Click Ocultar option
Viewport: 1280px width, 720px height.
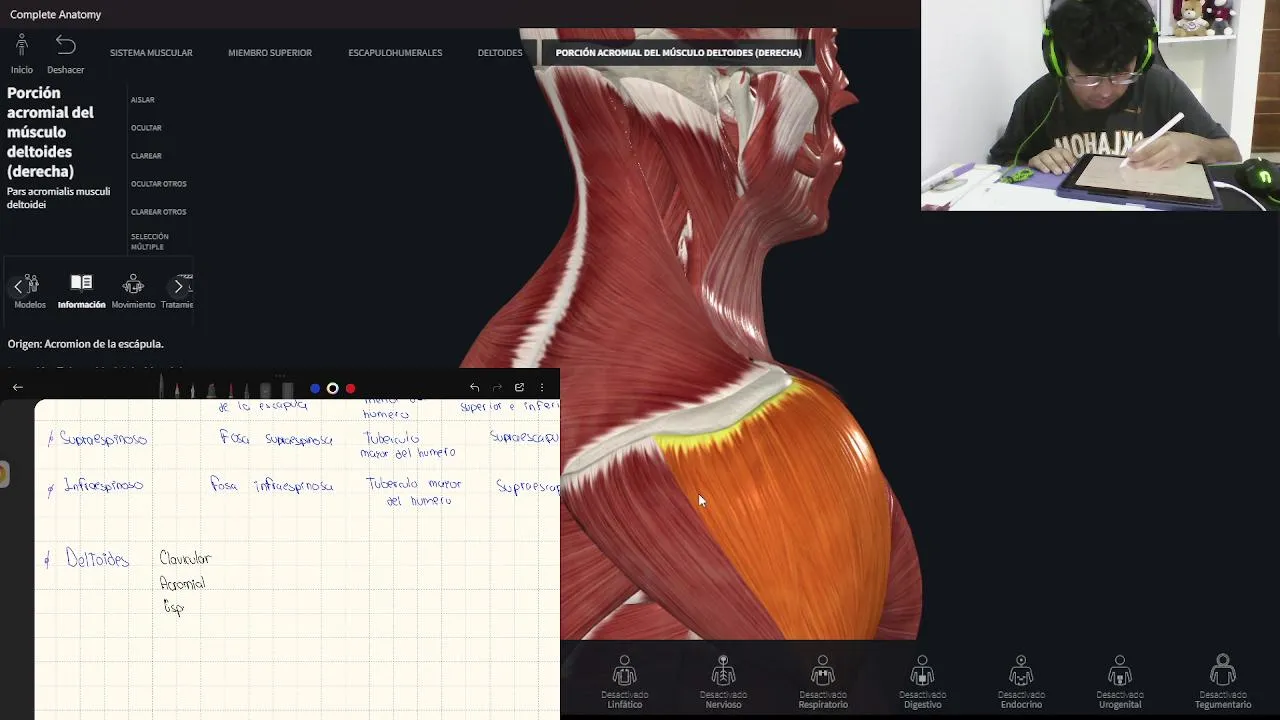click(x=146, y=128)
